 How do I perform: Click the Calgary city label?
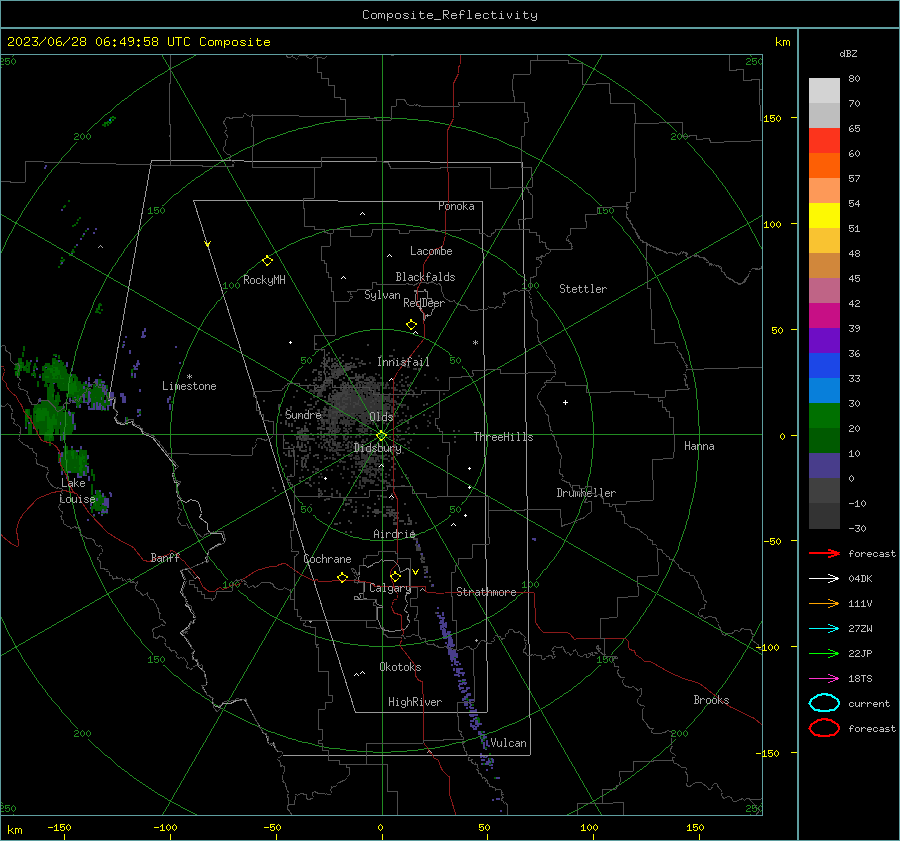[390, 588]
